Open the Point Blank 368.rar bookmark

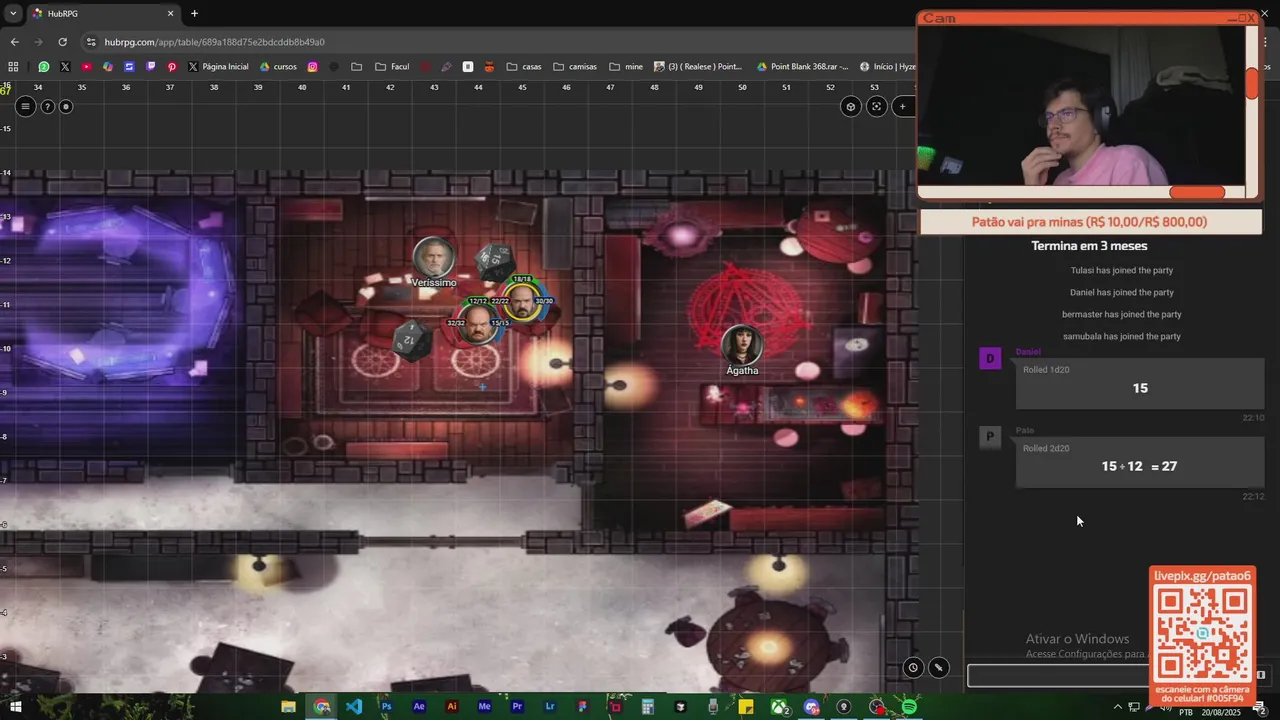pyautogui.click(x=803, y=67)
